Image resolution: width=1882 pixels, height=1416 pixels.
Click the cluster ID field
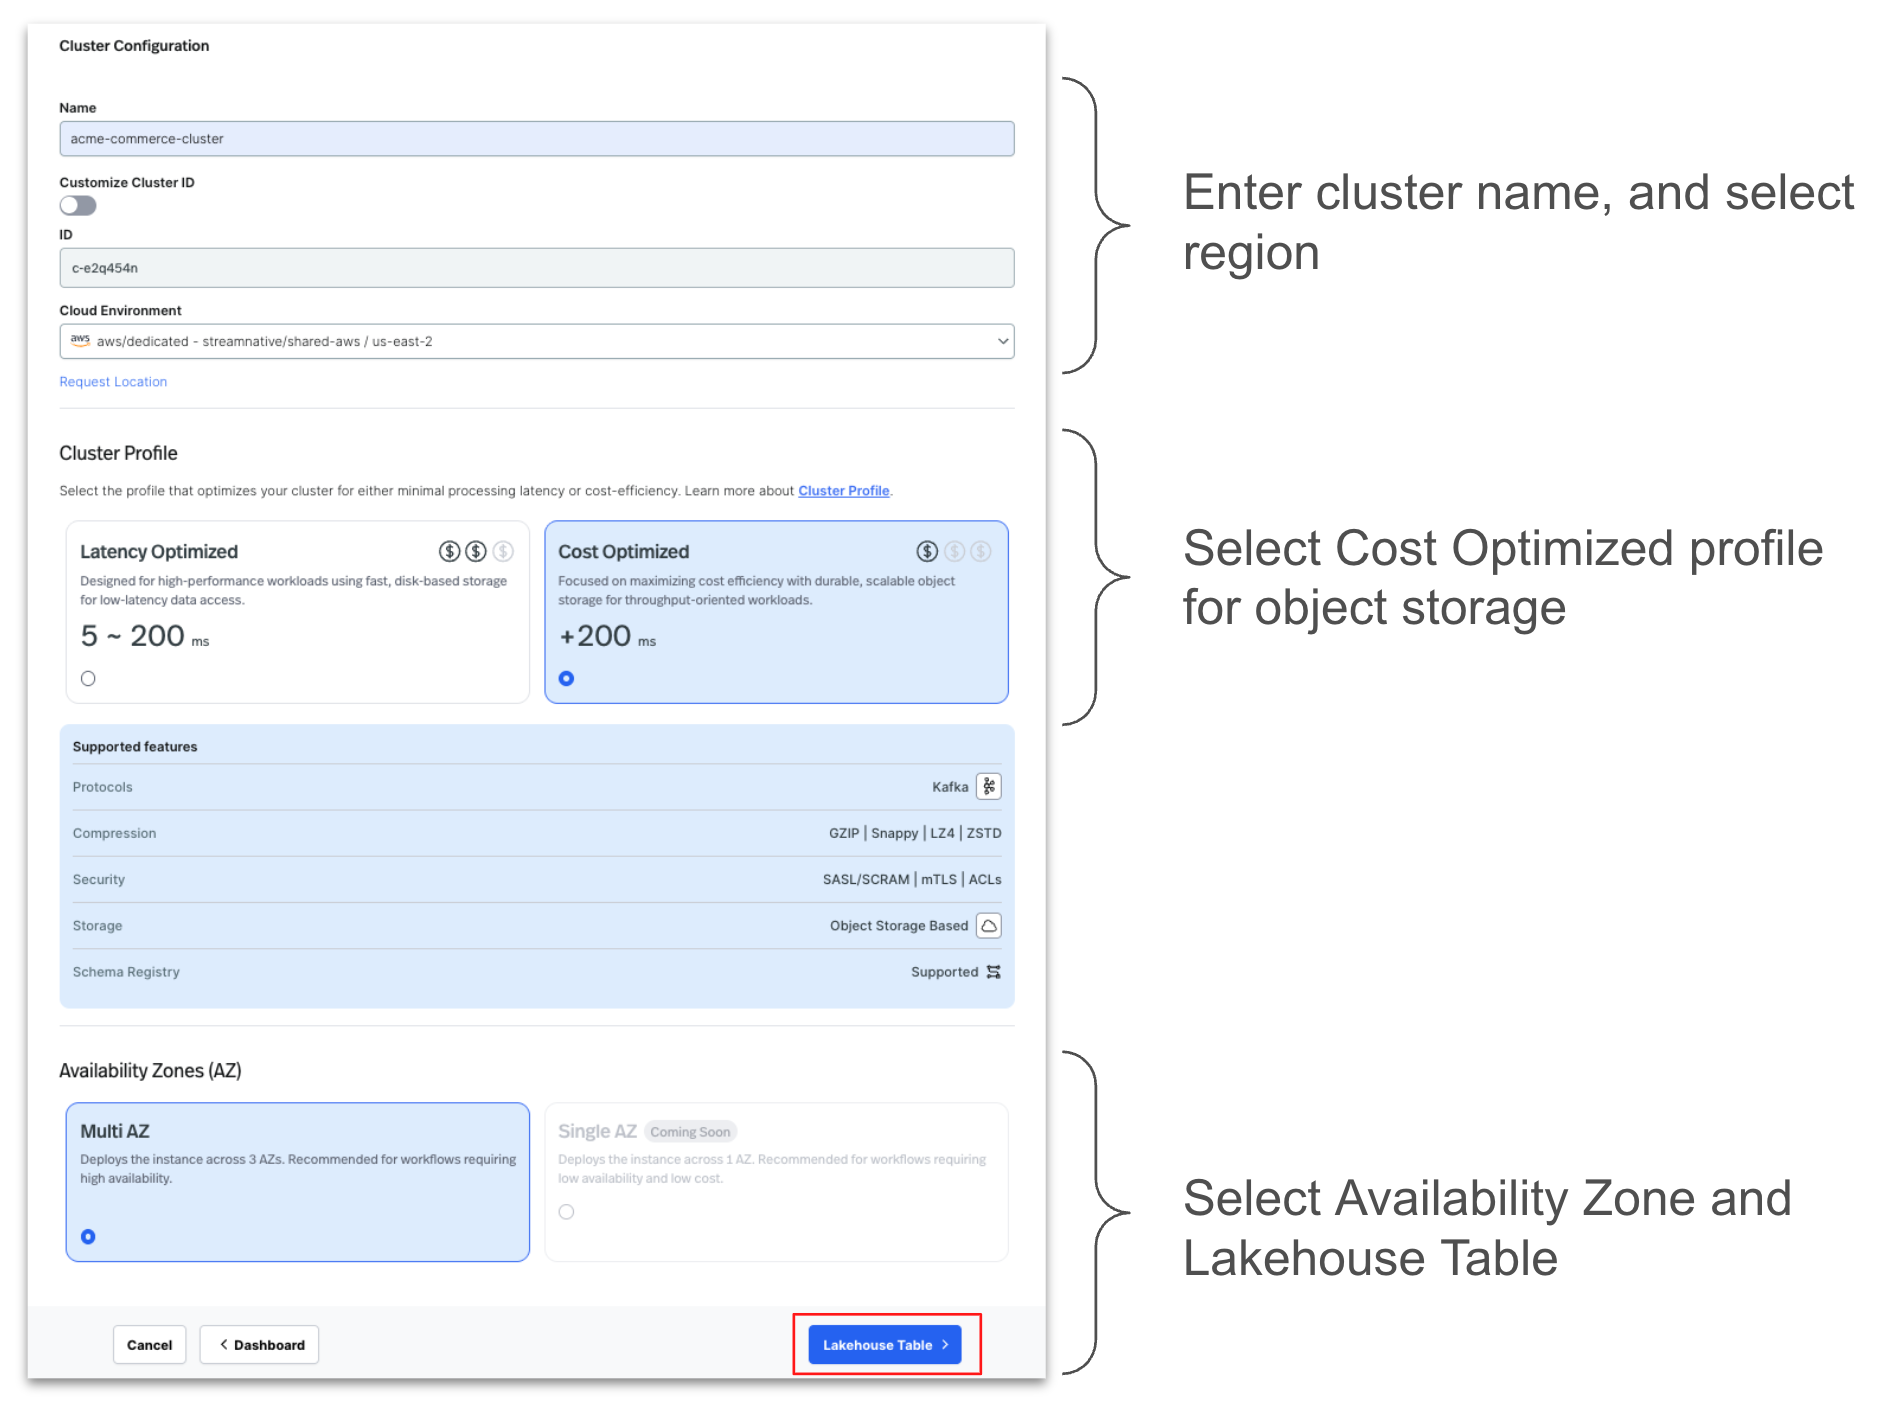click(x=536, y=268)
